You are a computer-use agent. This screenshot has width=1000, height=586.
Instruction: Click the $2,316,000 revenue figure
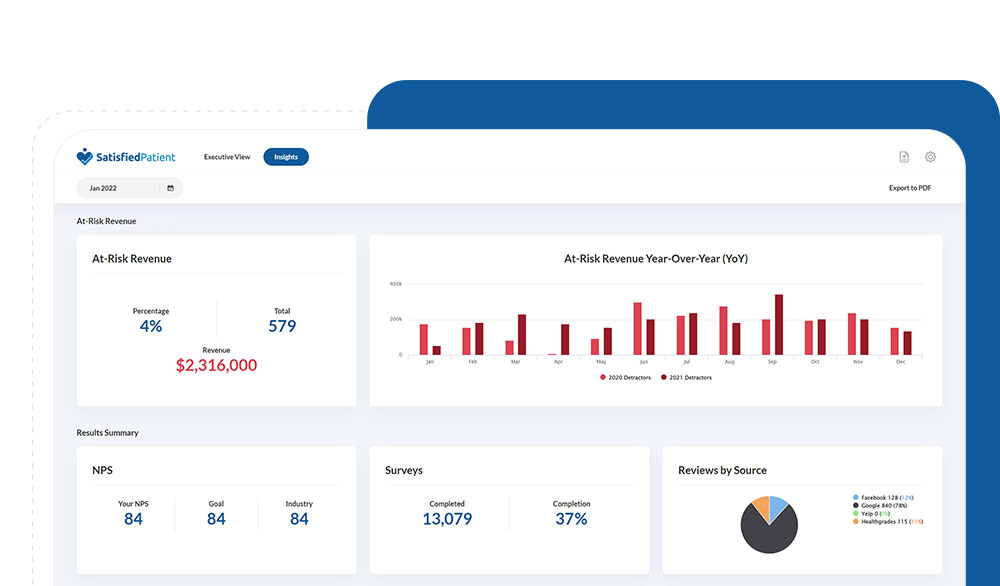[x=216, y=366]
